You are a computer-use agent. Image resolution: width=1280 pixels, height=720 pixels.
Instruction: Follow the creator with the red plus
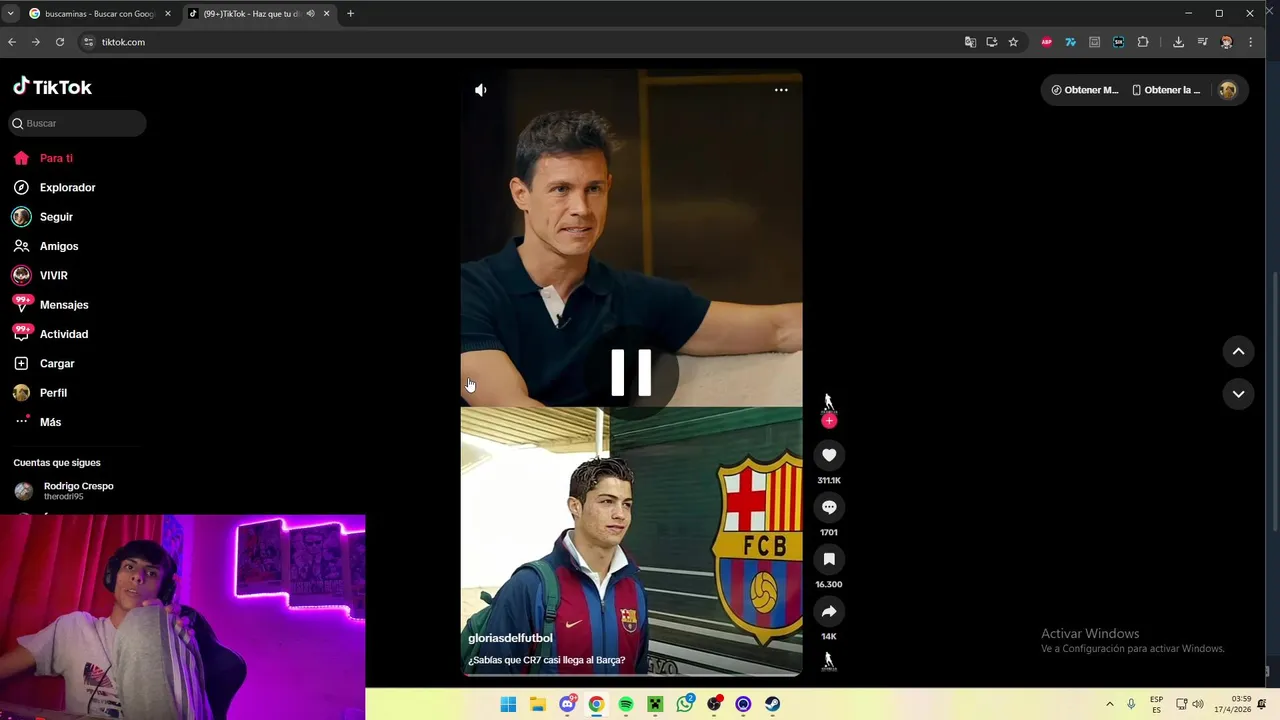pos(829,421)
